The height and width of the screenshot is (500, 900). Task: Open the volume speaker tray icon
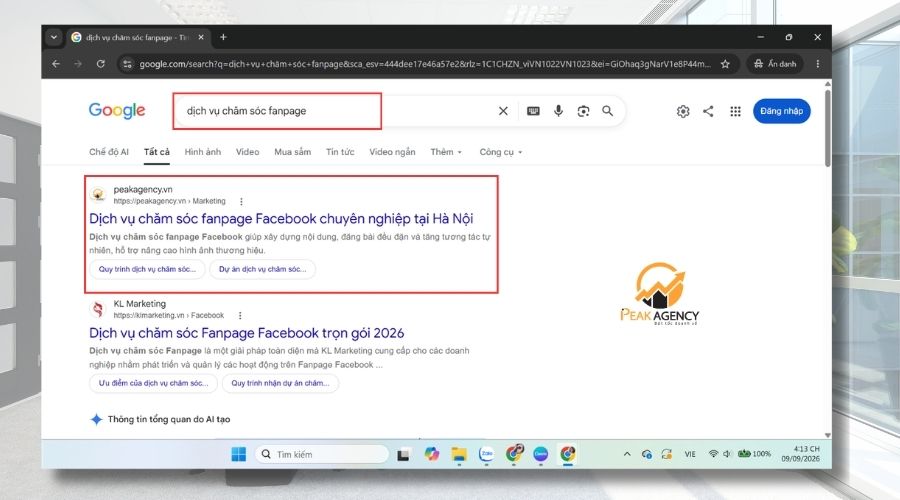[x=727, y=454]
